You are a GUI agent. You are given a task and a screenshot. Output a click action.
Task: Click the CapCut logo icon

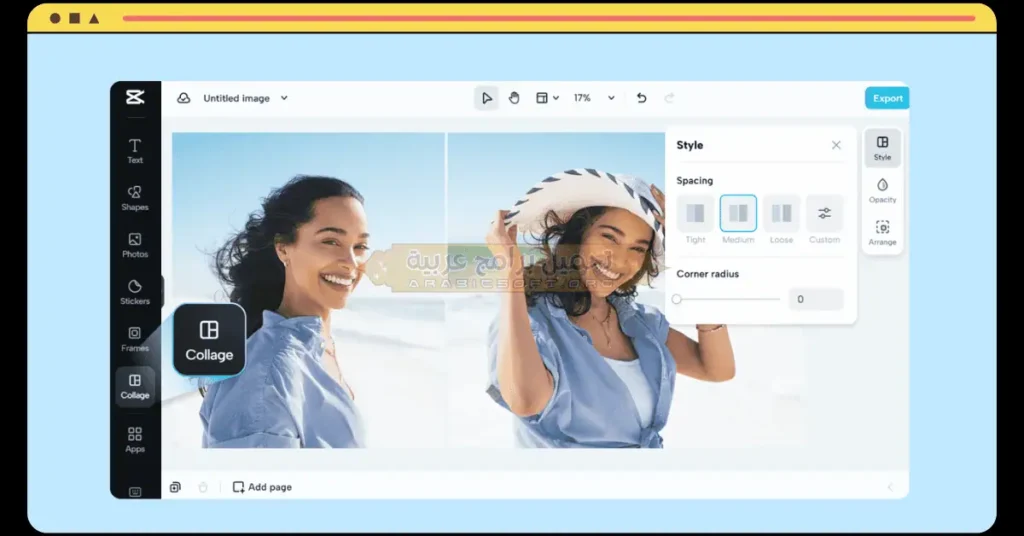pyautogui.click(x=135, y=97)
